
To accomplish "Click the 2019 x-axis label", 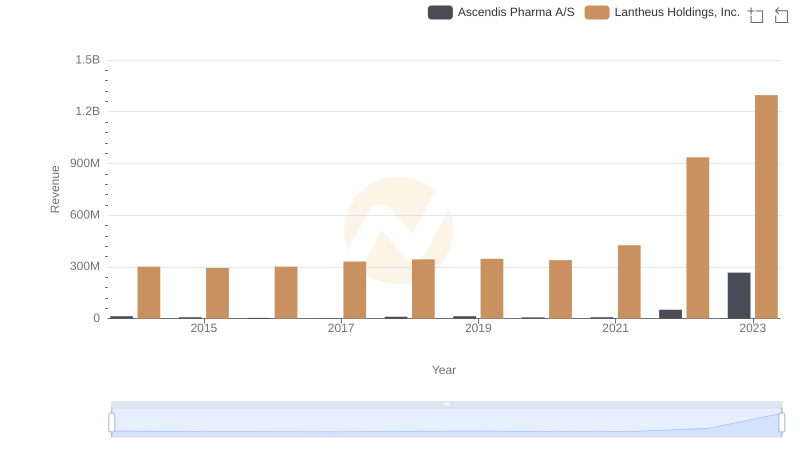I will pos(478,328).
